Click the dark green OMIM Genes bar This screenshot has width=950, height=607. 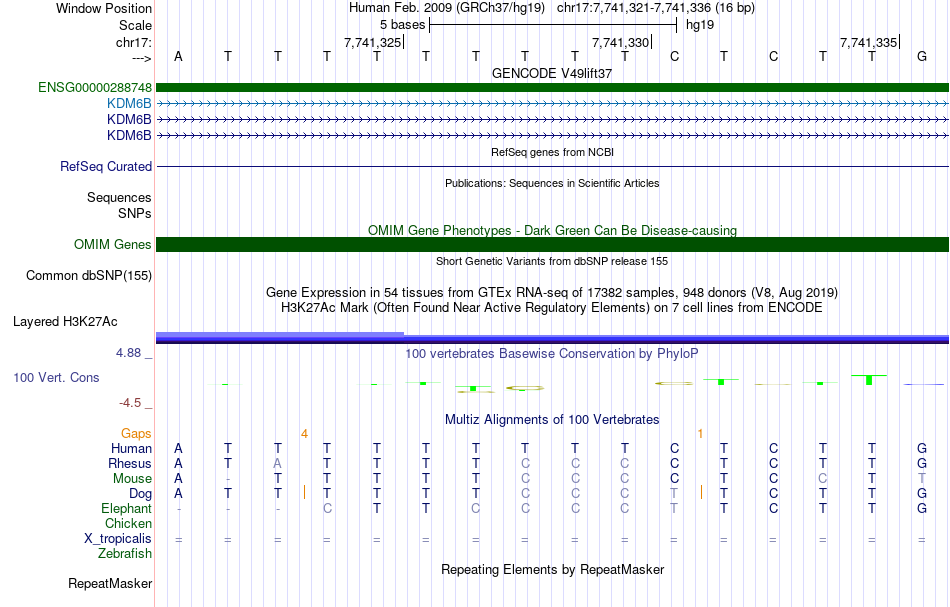click(x=552, y=244)
